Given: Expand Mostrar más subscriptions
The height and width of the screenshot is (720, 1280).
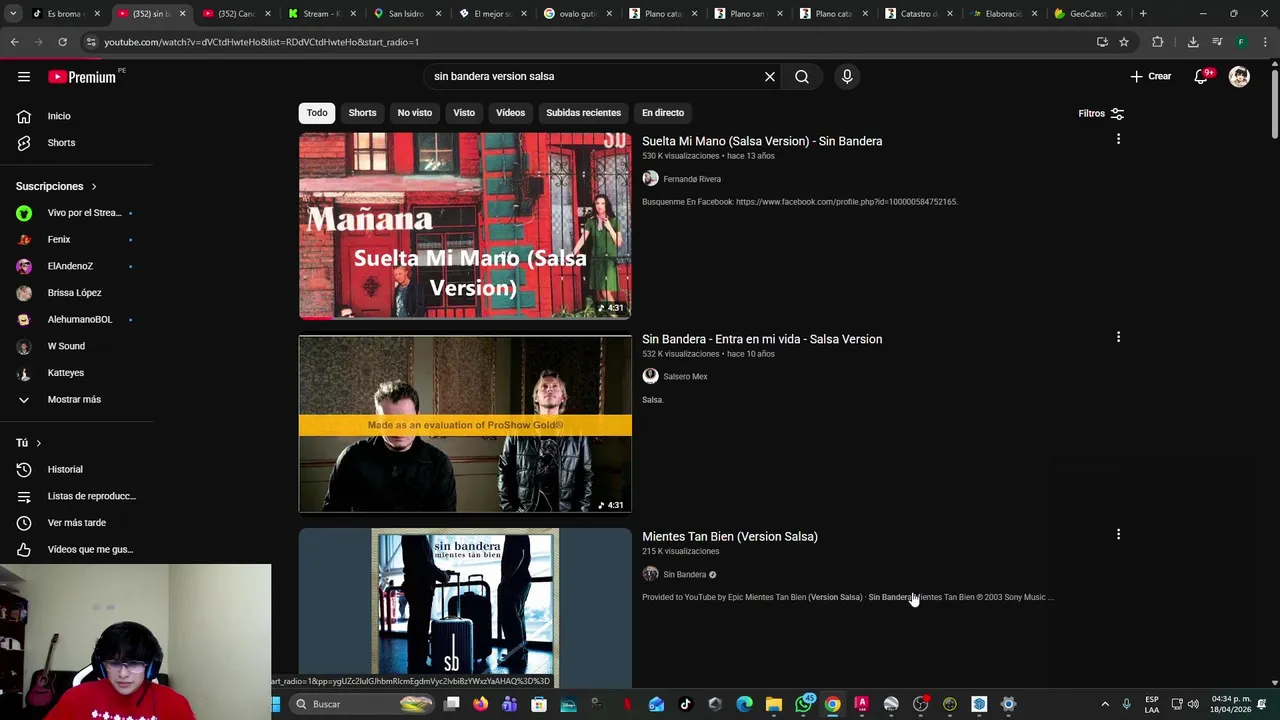Looking at the screenshot, I should click(76, 399).
